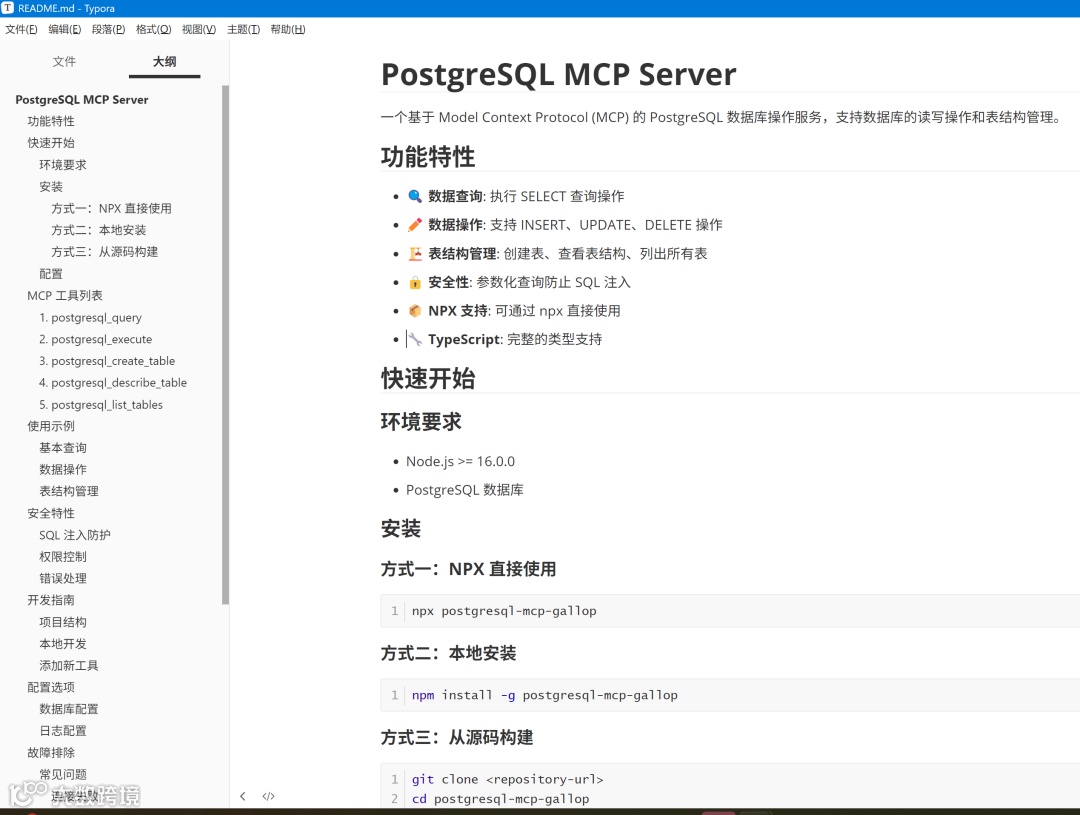Select outline entry 5. postgresql_list_tables

(101, 404)
